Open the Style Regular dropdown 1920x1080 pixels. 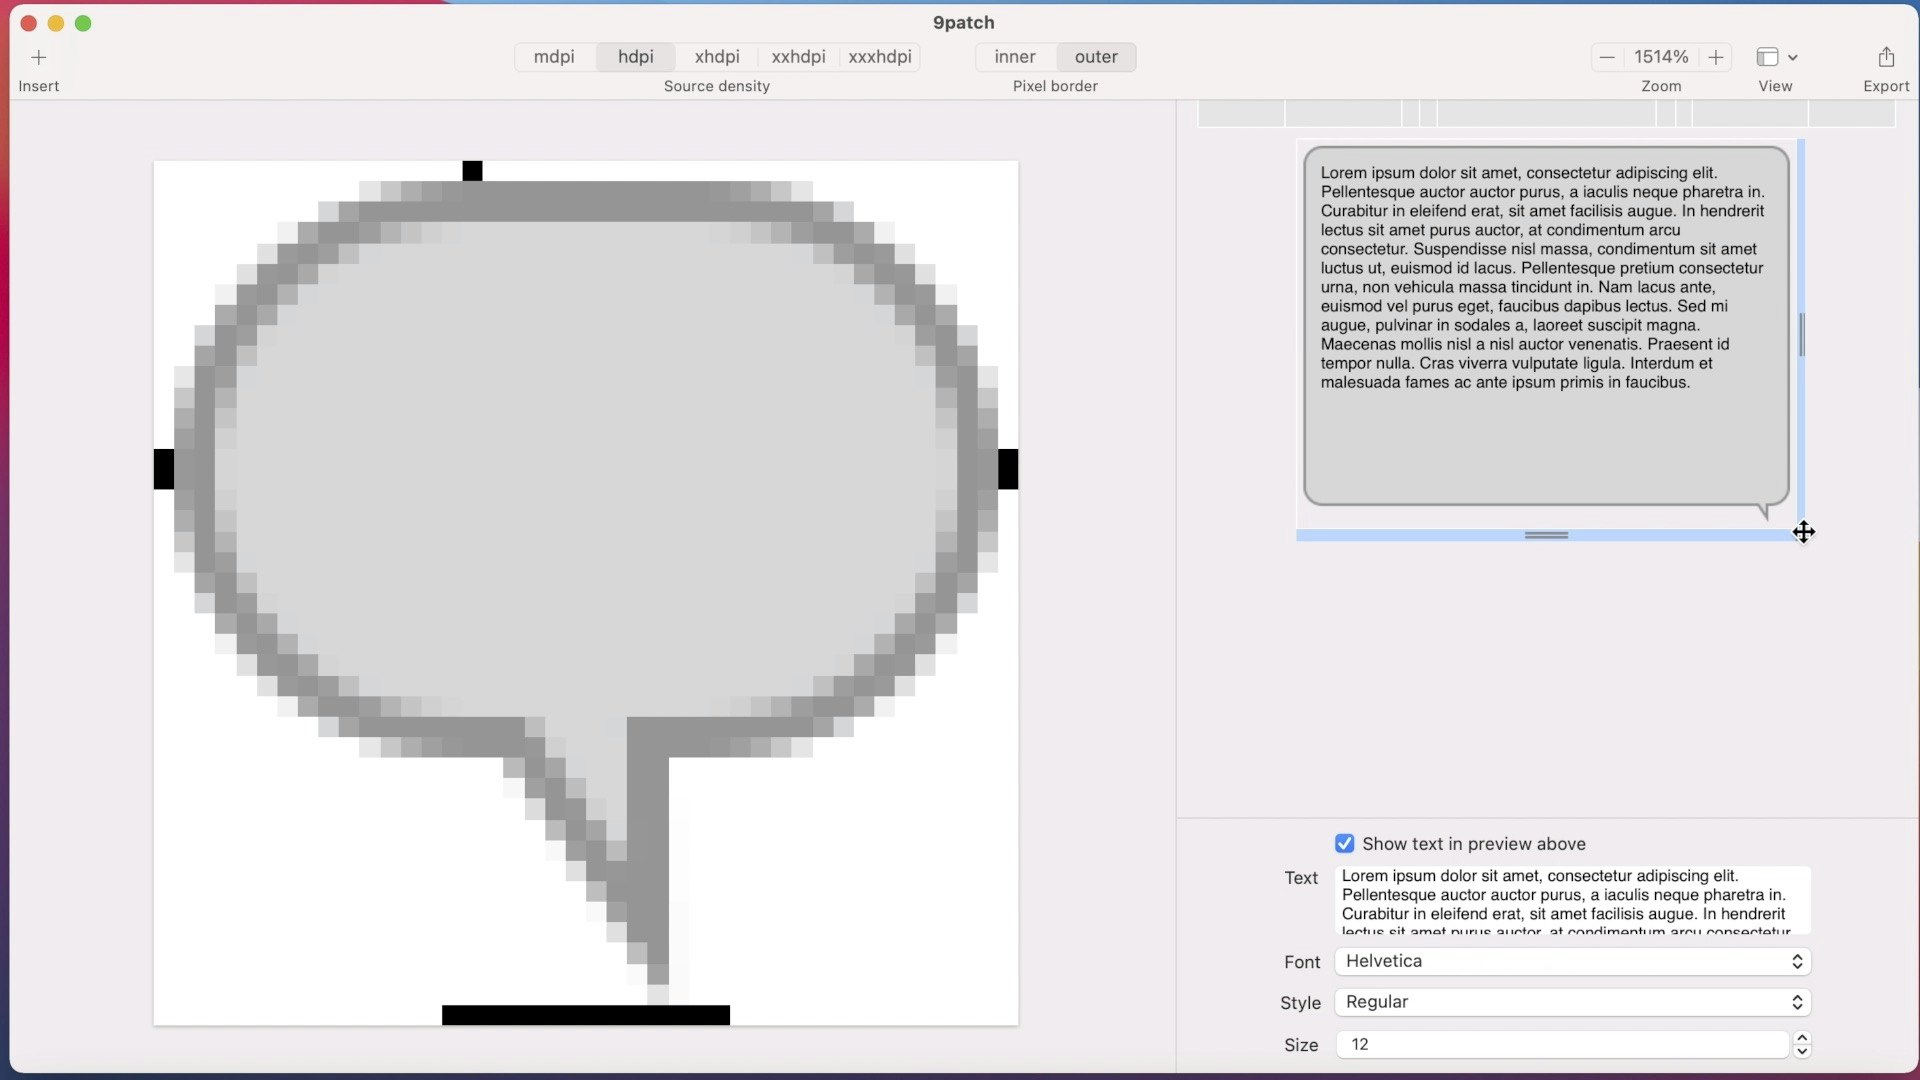tap(1572, 1002)
